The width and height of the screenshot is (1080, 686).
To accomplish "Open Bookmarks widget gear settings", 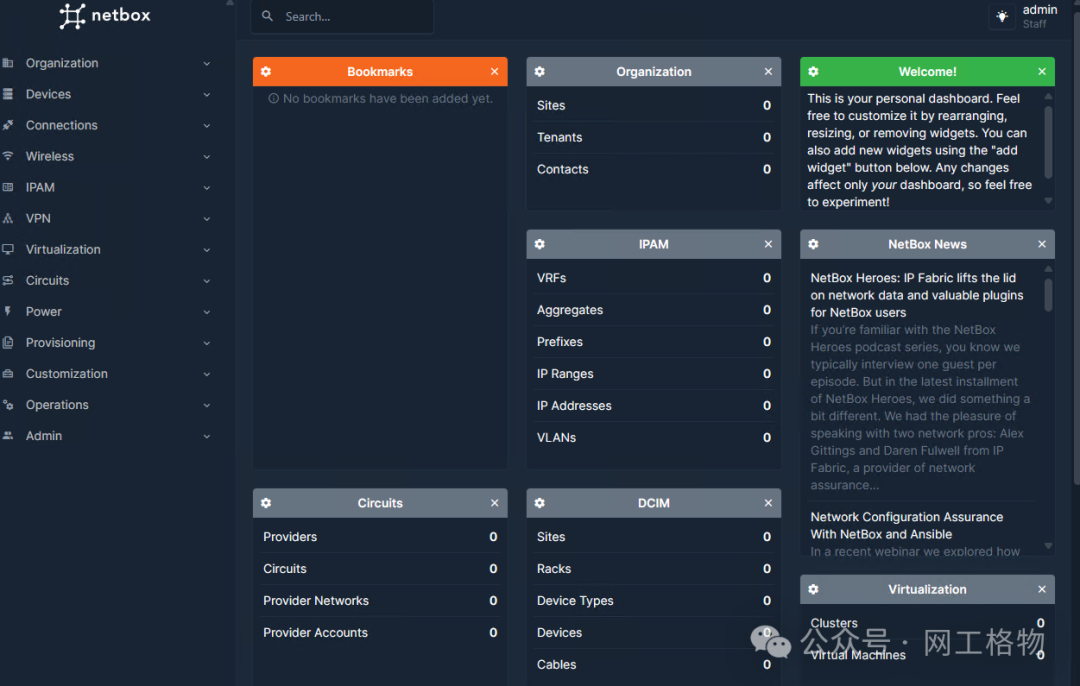I will (266, 72).
